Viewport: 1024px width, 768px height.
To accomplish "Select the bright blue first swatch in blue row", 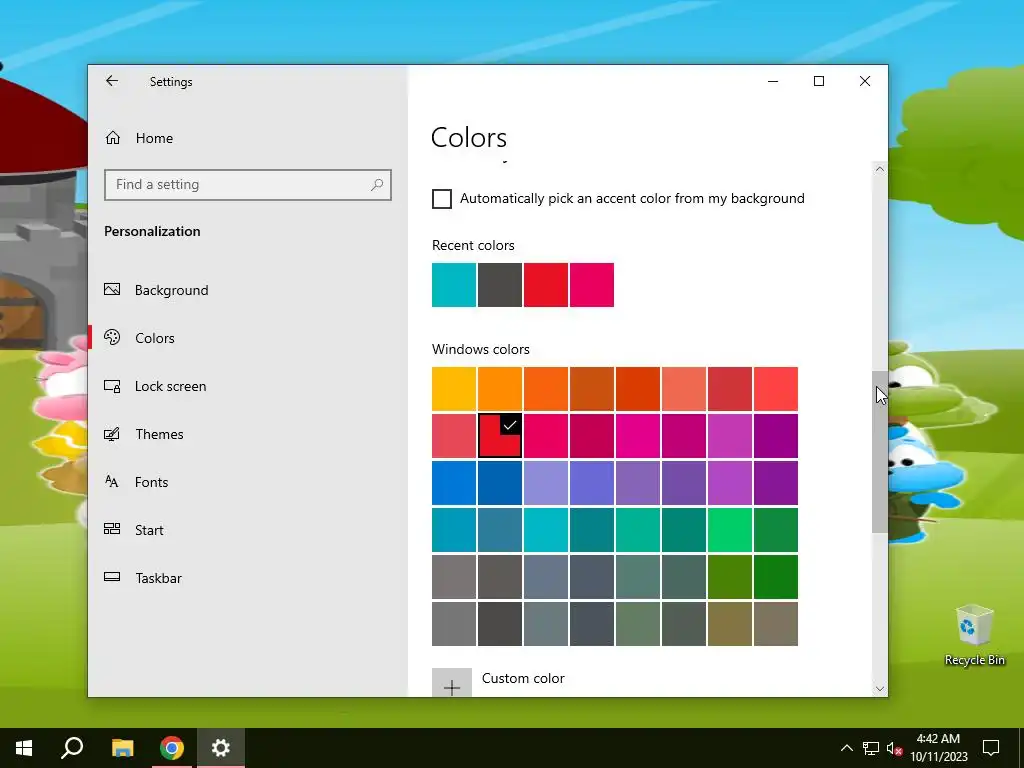I will coord(454,483).
